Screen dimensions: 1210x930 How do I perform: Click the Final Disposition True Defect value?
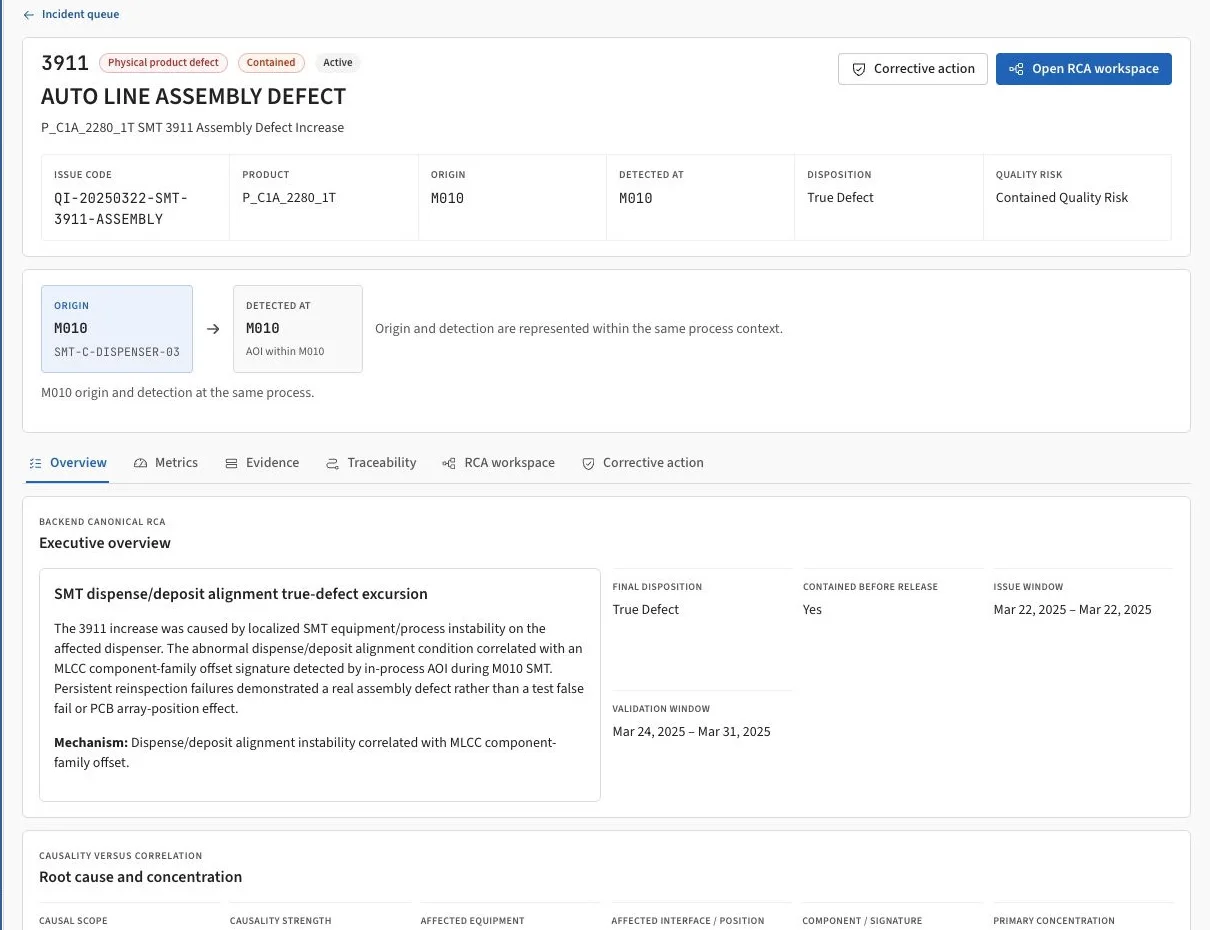pyautogui.click(x=645, y=610)
